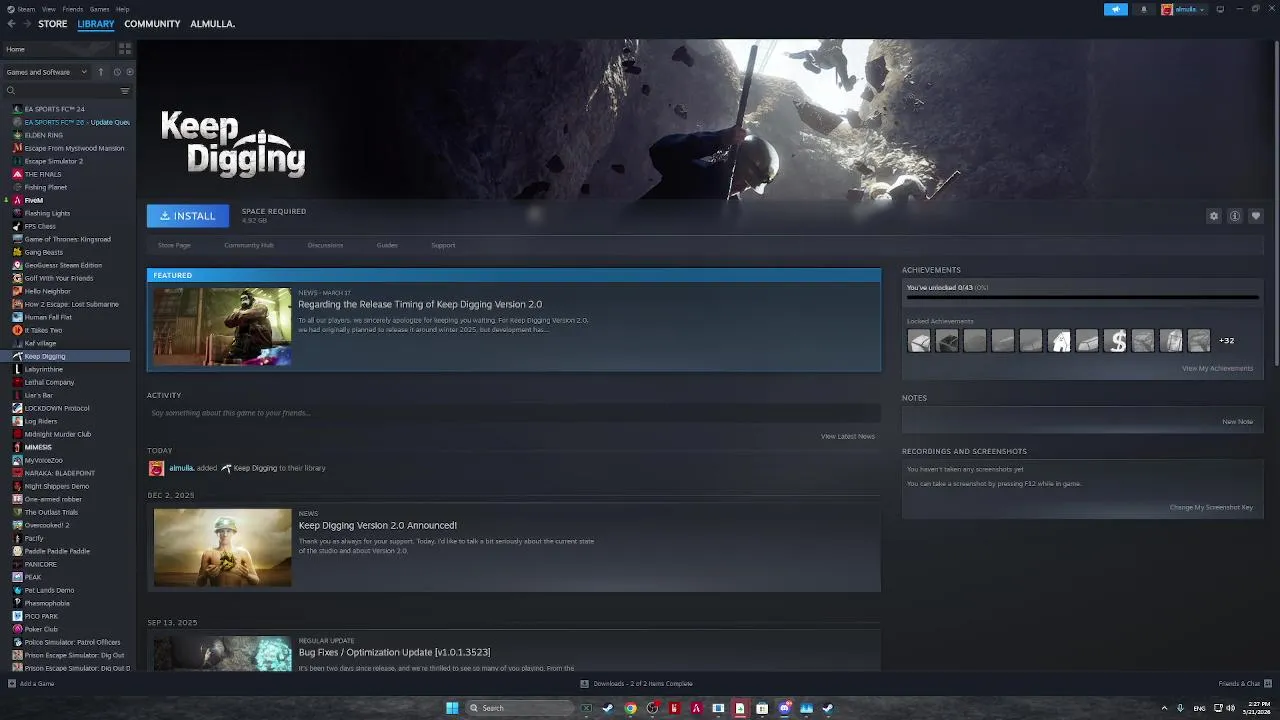Image resolution: width=1280 pixels, height=720 pixels.
Task: Open game settings gear icon
Action: (1214, 216)
